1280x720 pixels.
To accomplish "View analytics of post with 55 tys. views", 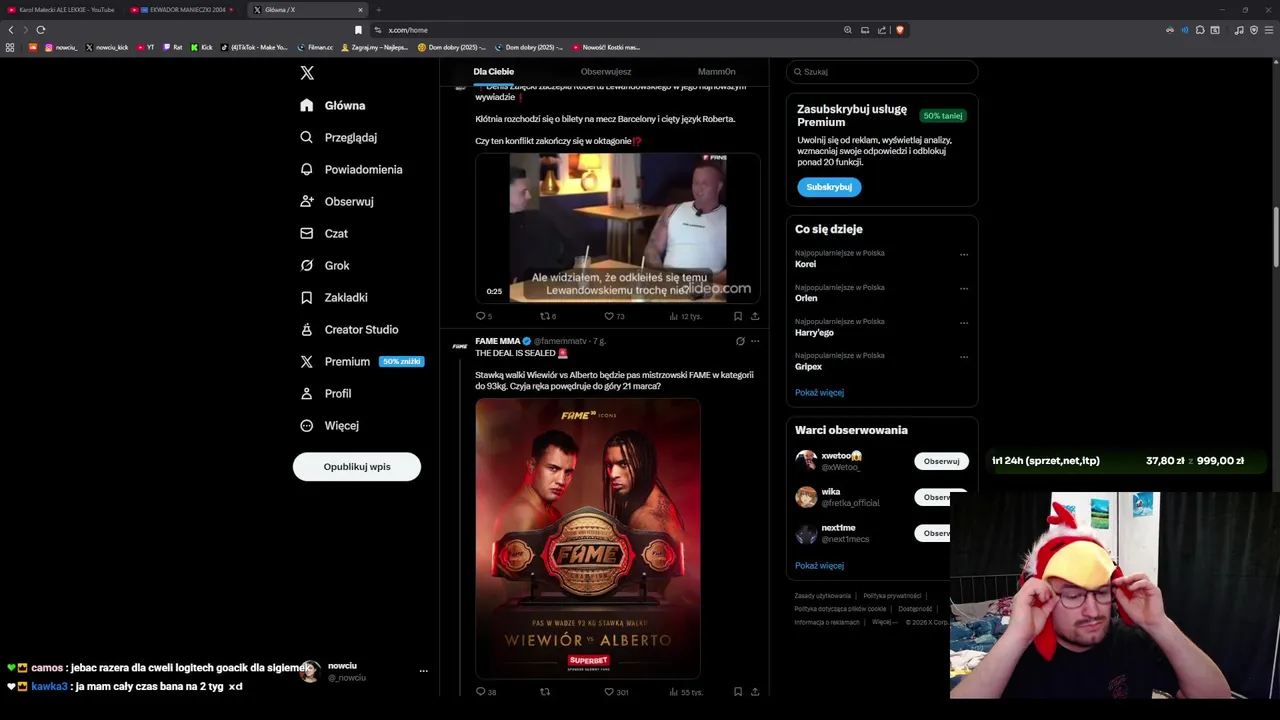I will pyautogui.click(x=686, y=692).
